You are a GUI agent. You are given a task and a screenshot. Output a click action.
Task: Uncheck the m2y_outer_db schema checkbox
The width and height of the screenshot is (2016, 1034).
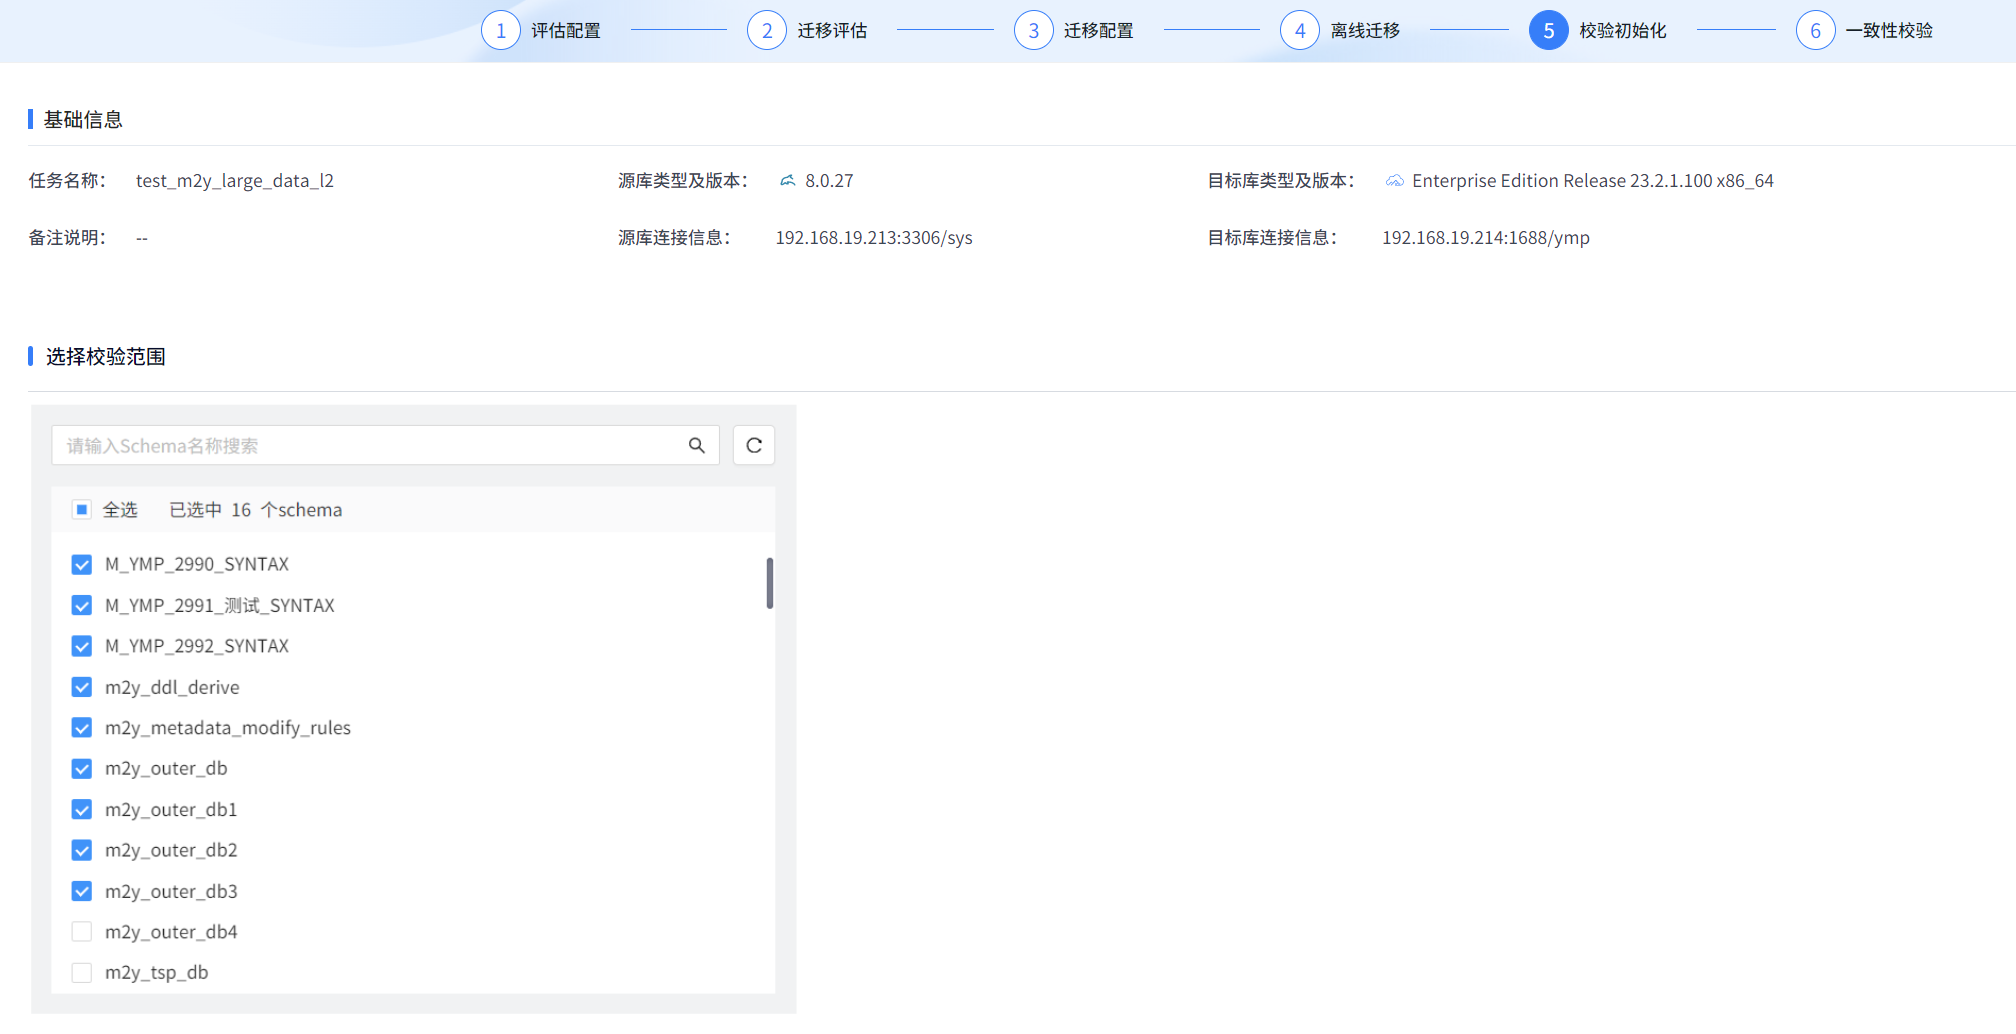pos(82,769)
